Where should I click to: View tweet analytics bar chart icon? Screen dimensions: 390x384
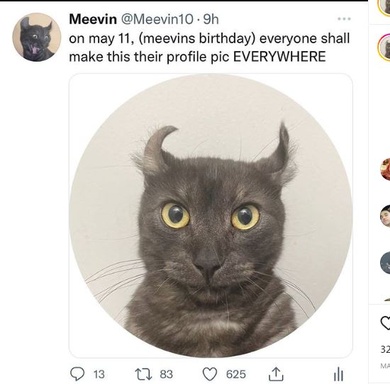(338, 374)
